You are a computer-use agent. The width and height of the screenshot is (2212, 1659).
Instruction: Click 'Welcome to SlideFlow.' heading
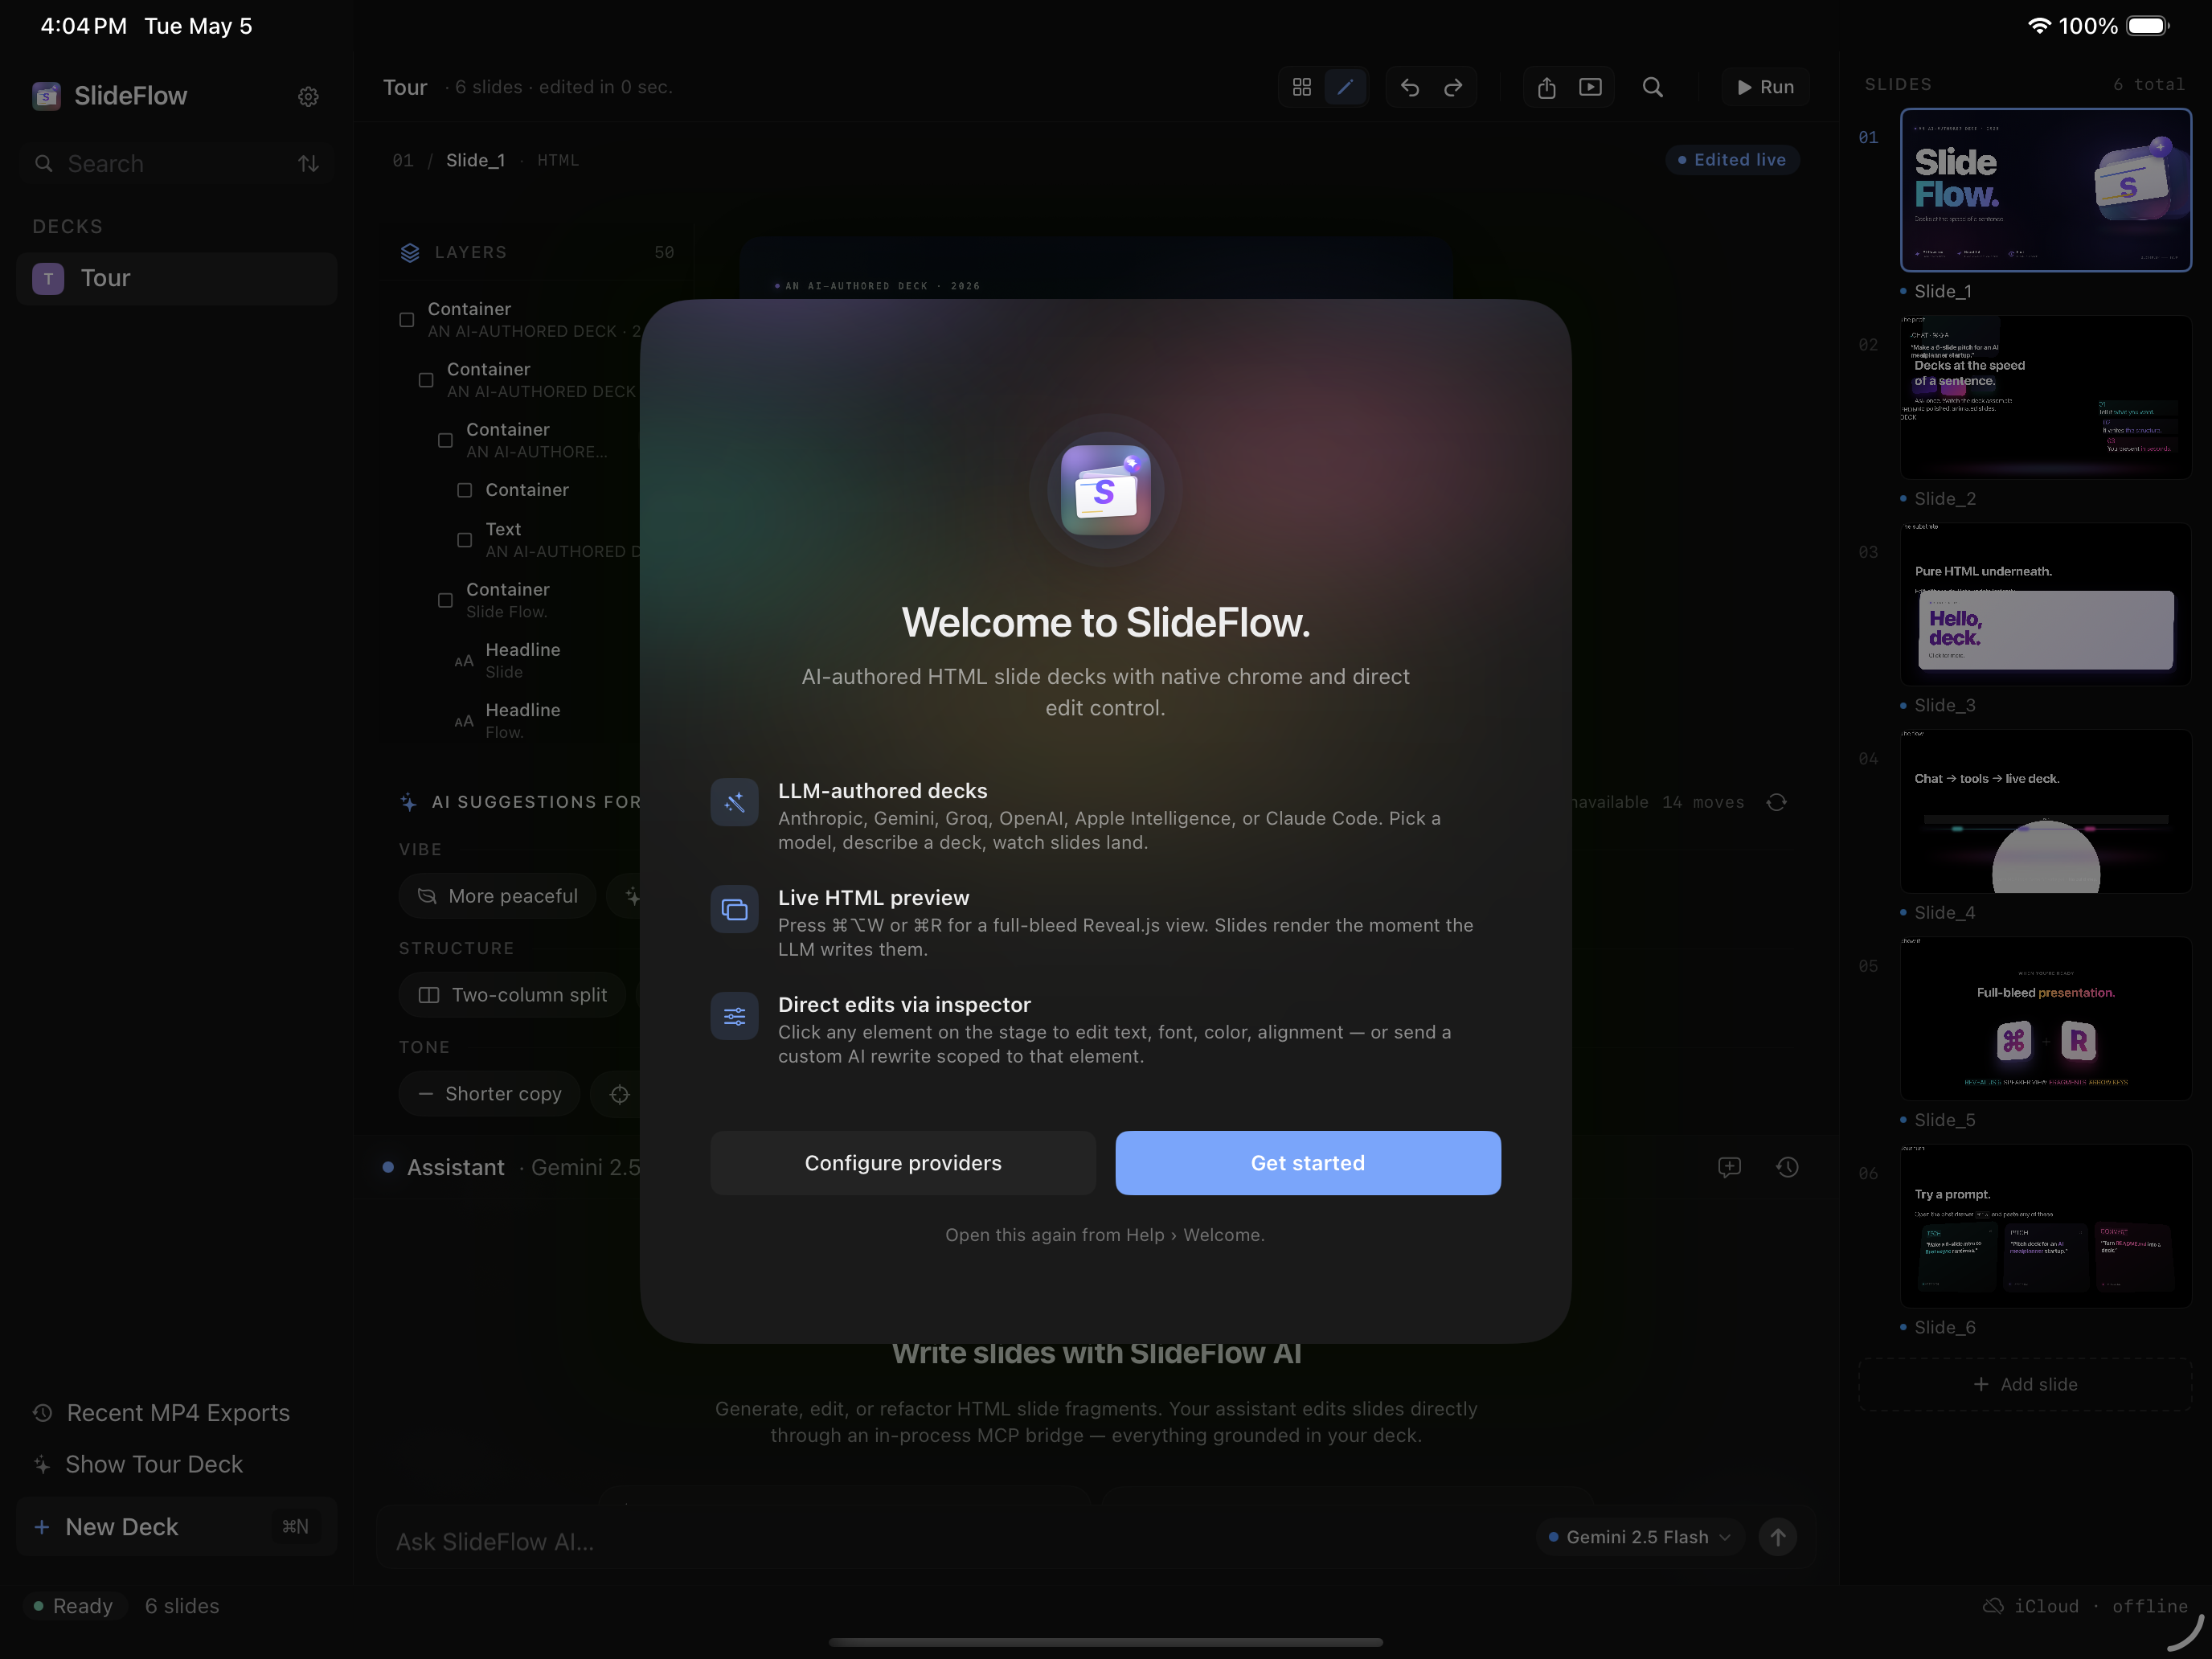[1105, 622]
